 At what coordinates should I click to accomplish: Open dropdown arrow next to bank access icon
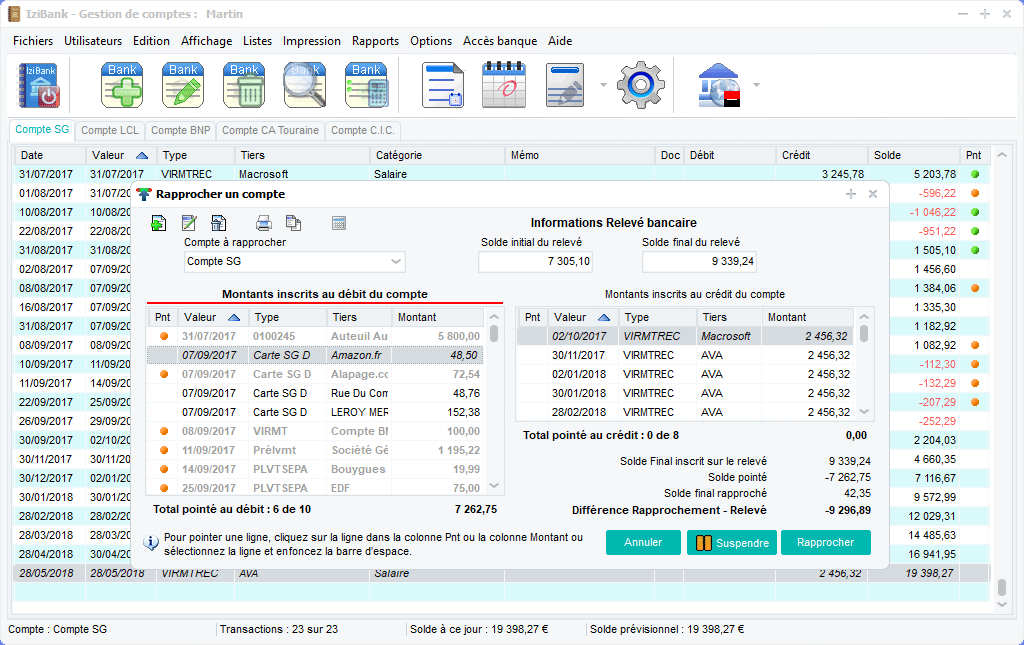(x=756, y=85)
